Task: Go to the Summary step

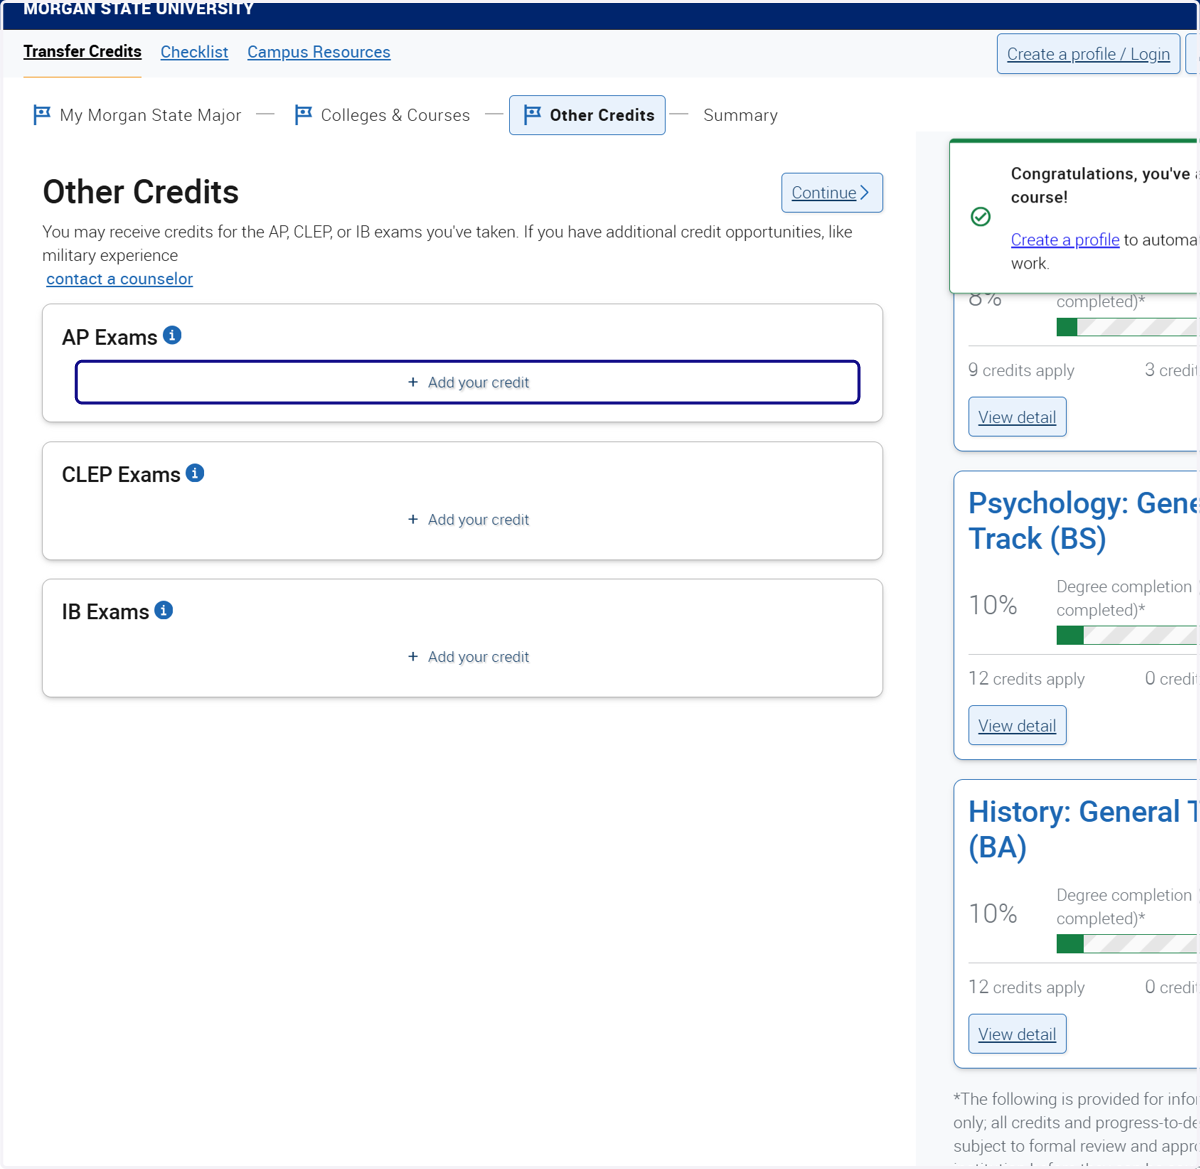Action: [x=740, y=115]
